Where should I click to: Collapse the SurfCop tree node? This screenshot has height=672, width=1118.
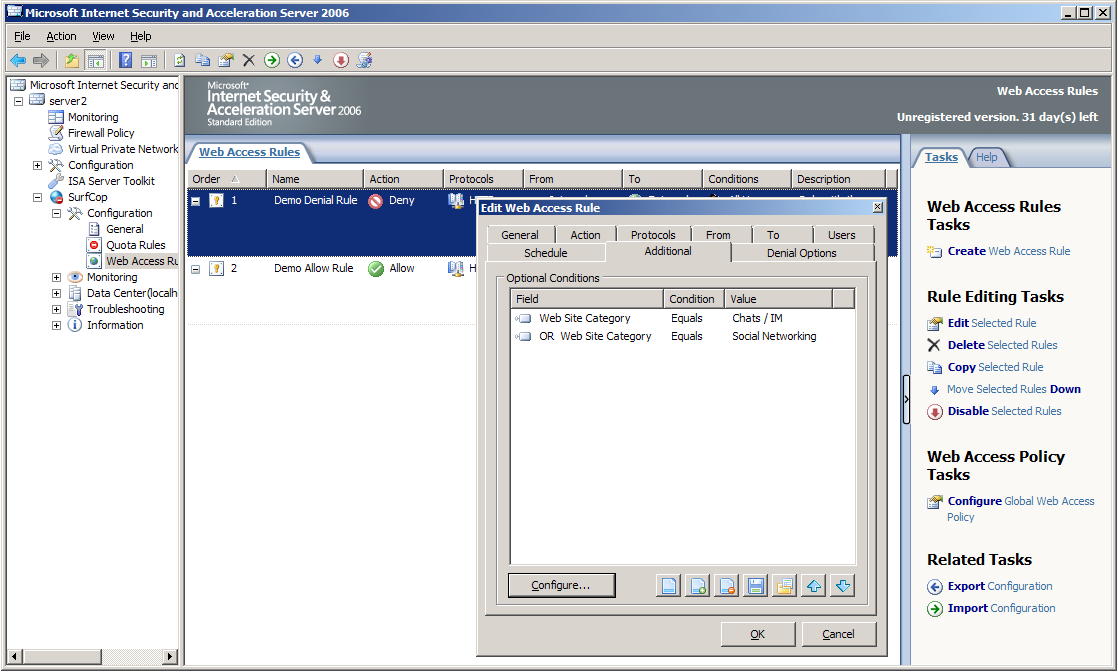coord(37,198)
